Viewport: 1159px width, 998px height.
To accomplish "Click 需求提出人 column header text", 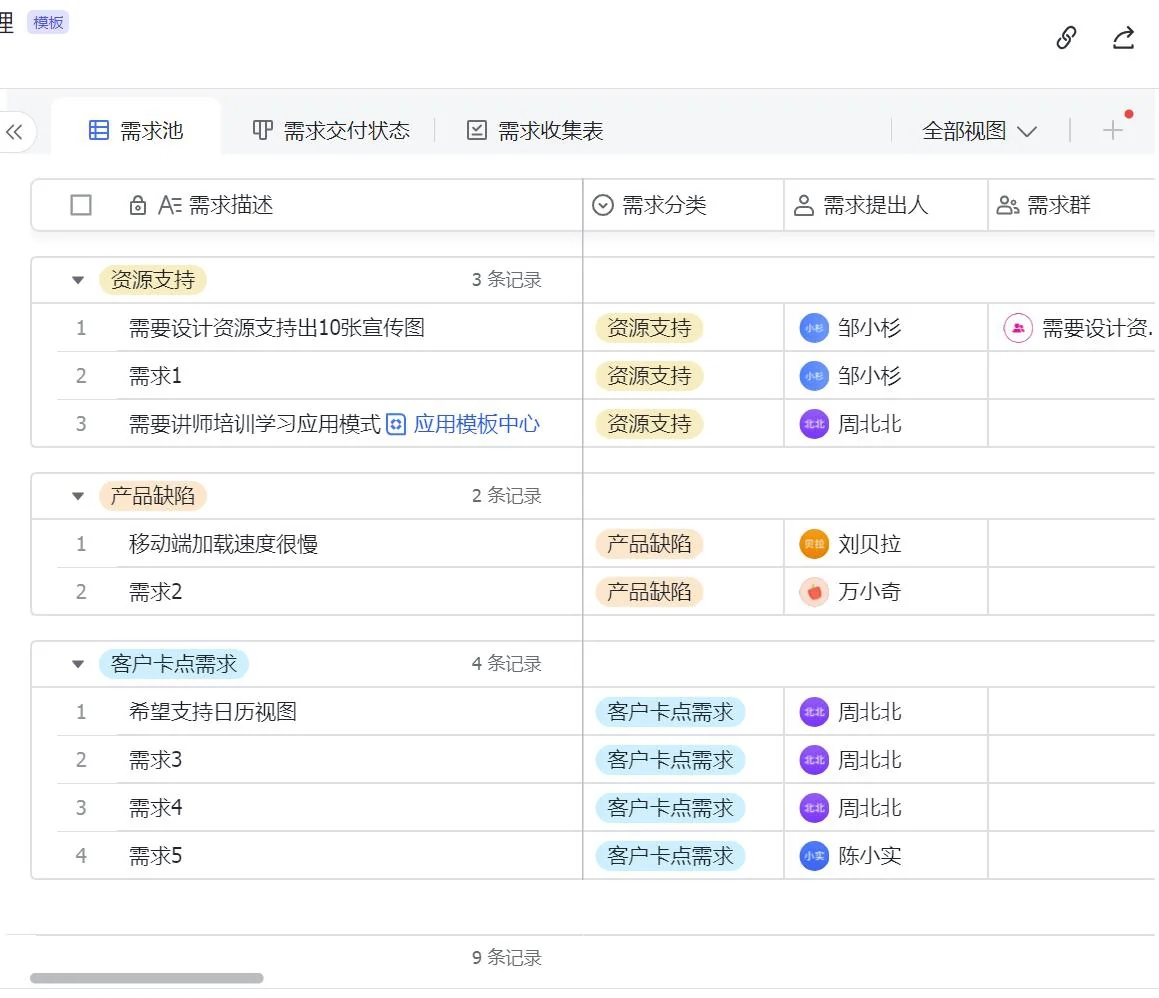I will point(875,205).
